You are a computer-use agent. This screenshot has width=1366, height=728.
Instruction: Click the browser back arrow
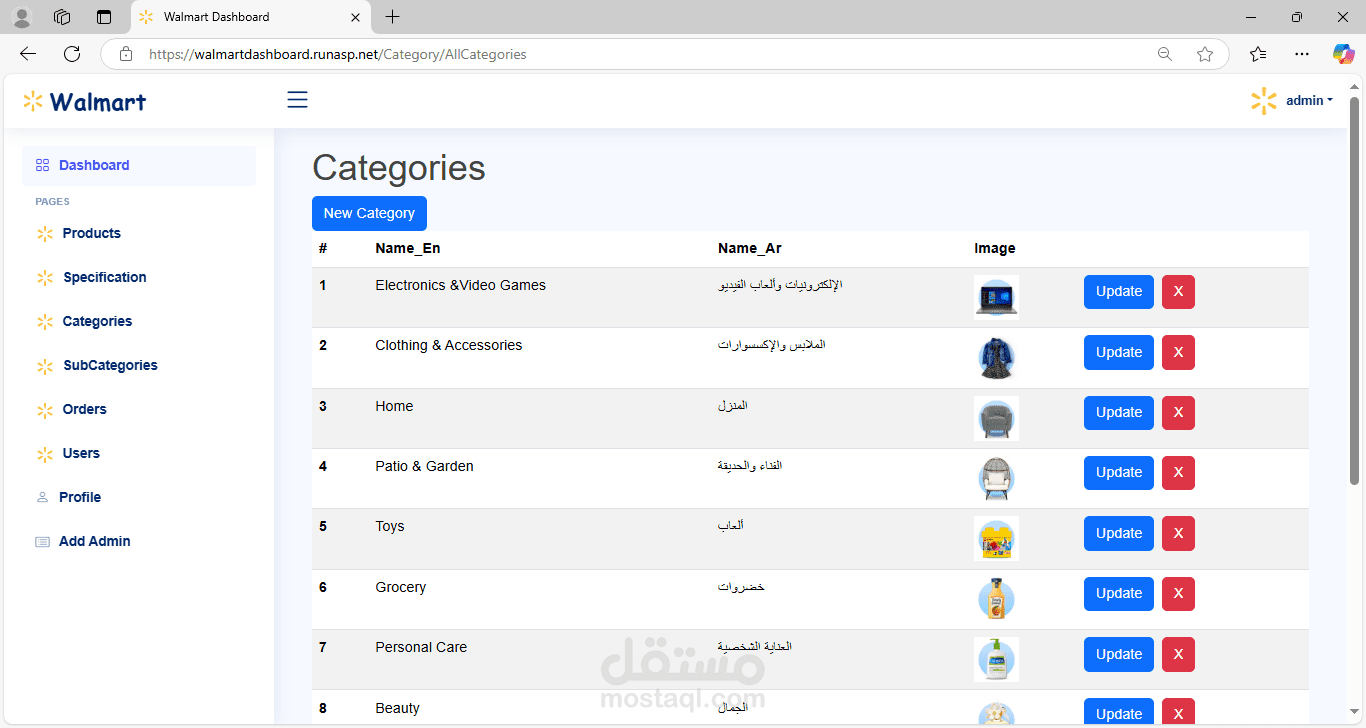click(x=28, y=54)
